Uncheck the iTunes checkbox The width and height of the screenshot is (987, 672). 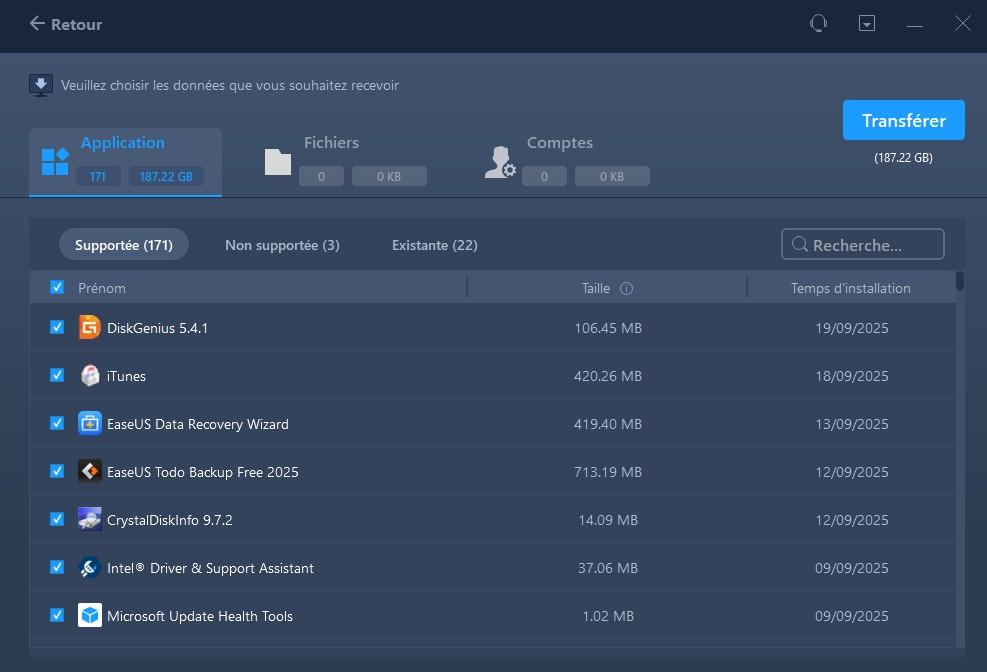pyautogui.click(x=57, y=376)
